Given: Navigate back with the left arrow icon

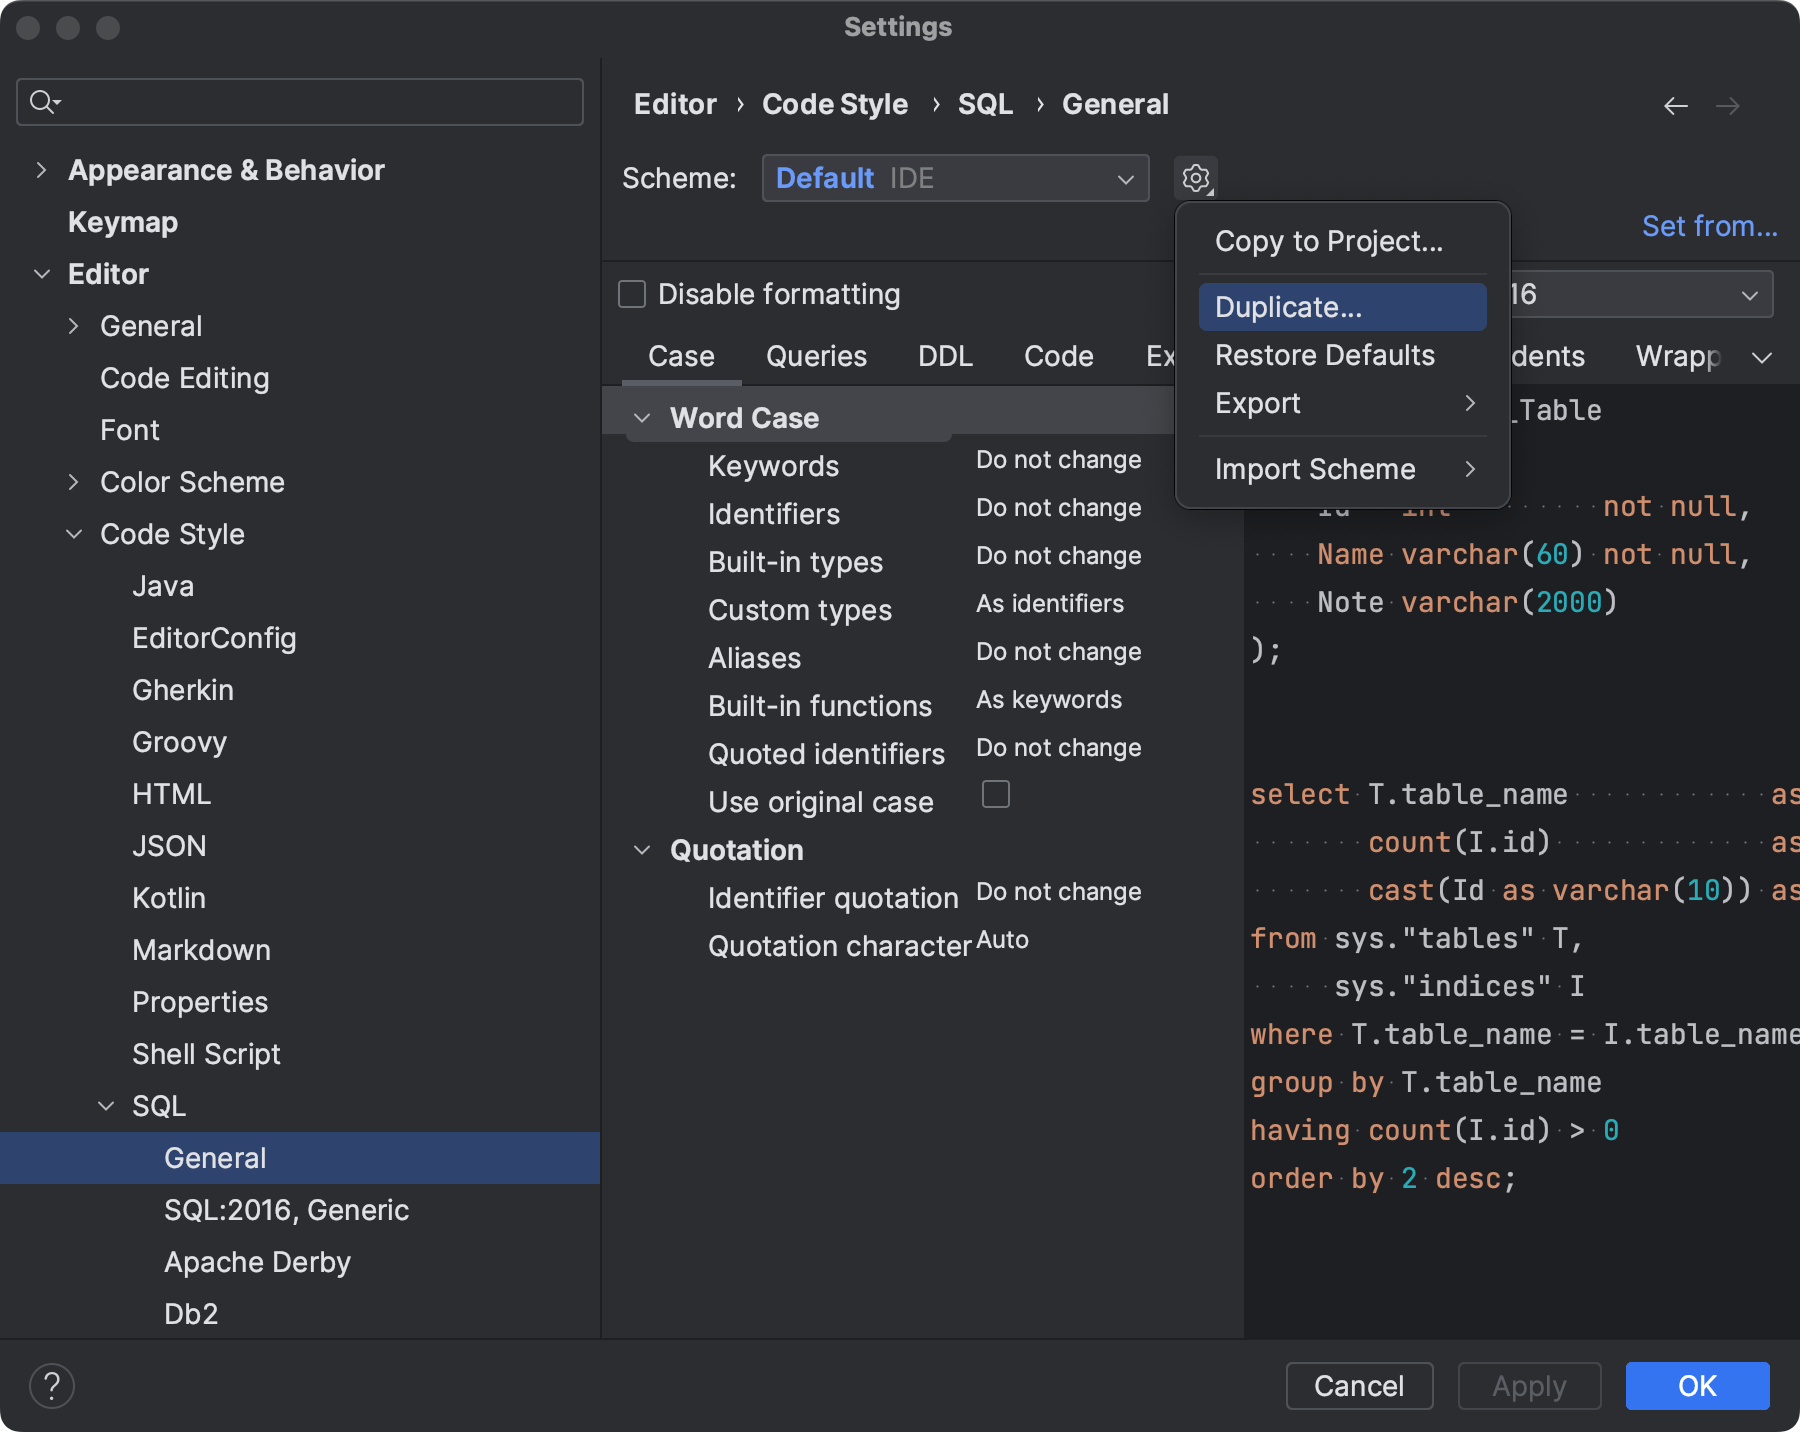Looking at the screenshot, I should [x=1675, y=105].
